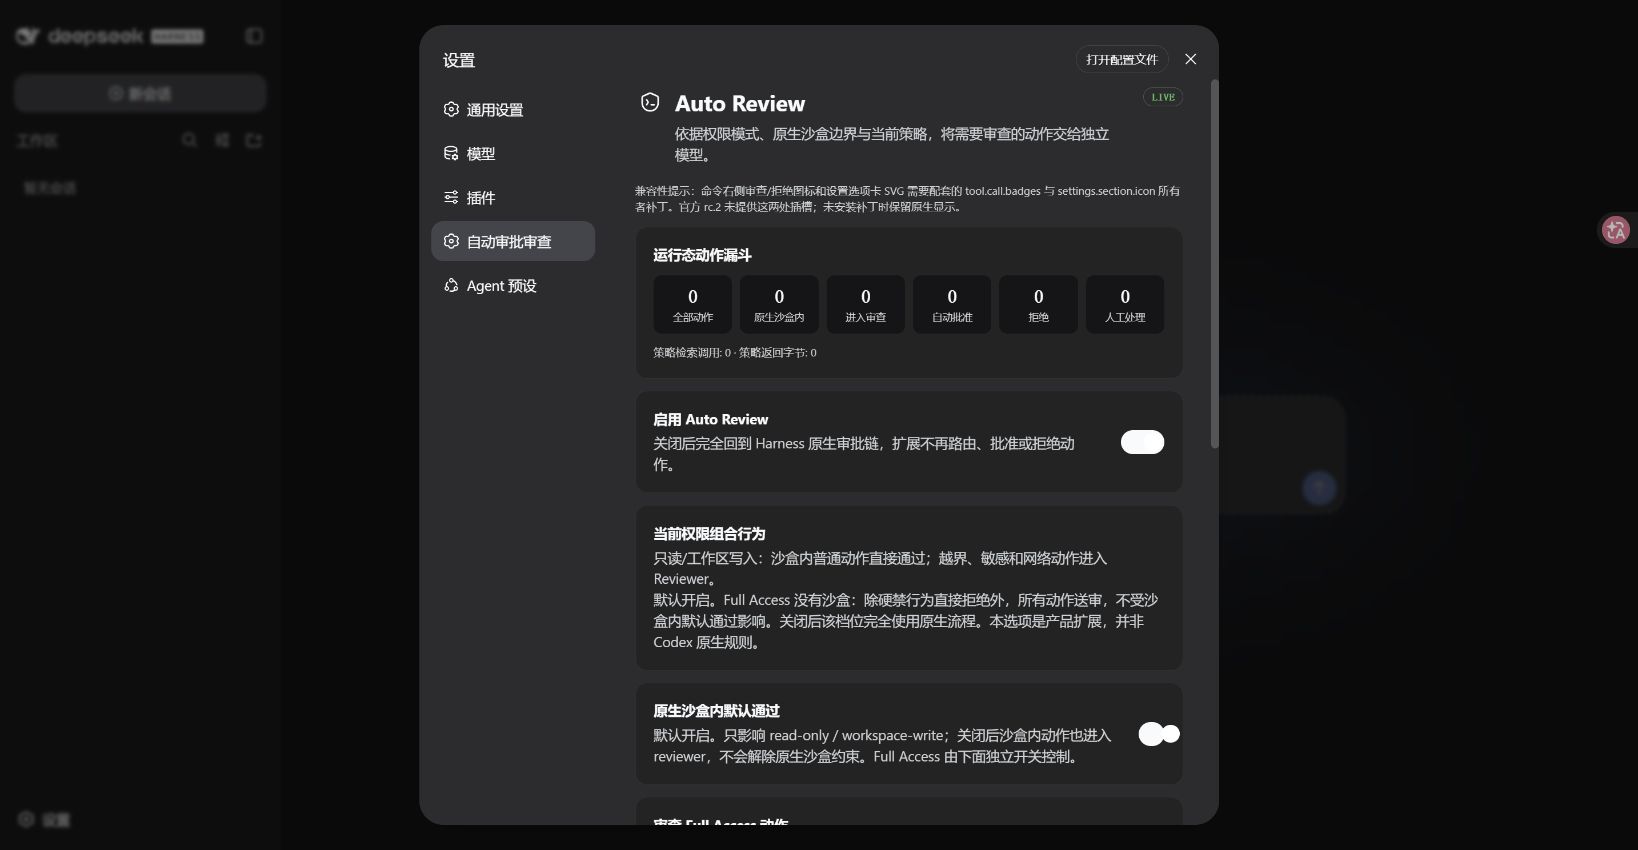The height and width of the screenshot is (850, 1638).
Task: Click the 原生沙盒内 counter card
Action: point(779,304)
